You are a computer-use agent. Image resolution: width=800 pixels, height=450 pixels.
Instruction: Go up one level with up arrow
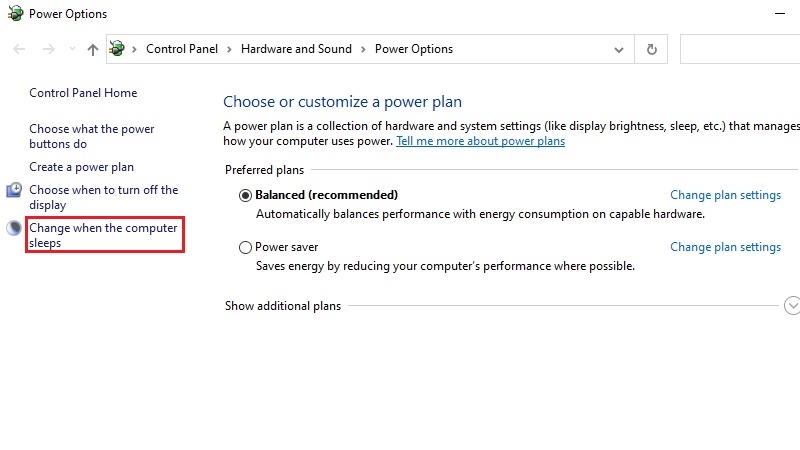[92, 49]
